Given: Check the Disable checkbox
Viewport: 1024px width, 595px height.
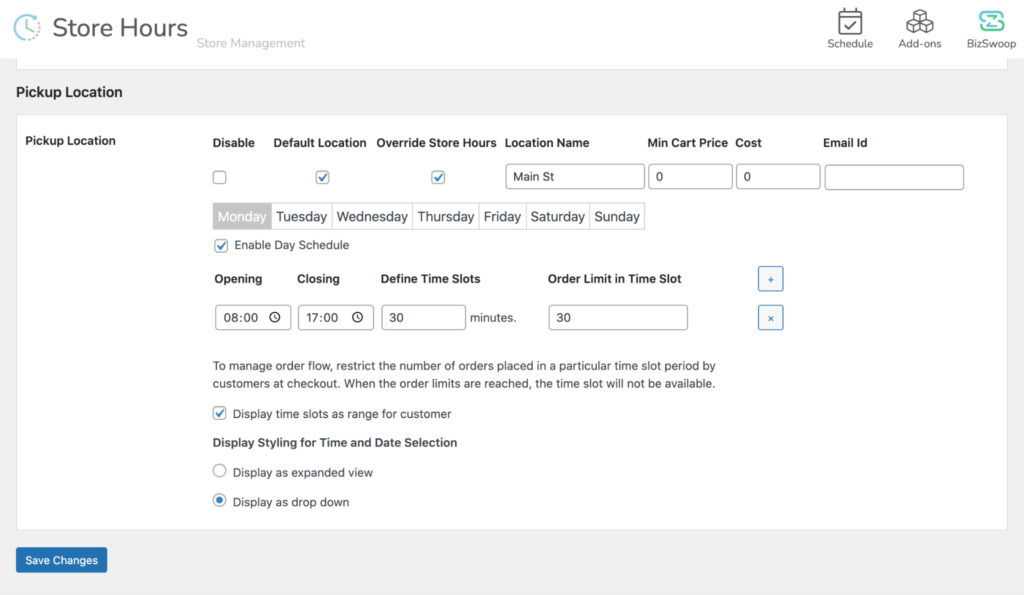Looking at the screenshot, I should (219, 176).
